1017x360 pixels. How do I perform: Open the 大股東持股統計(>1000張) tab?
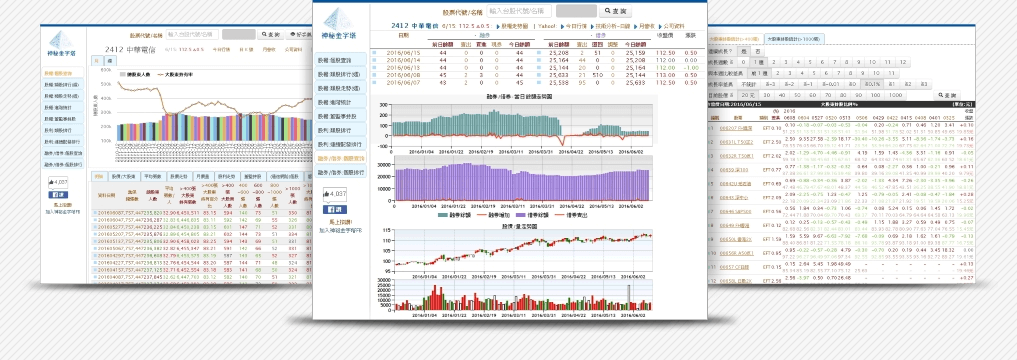796,39
